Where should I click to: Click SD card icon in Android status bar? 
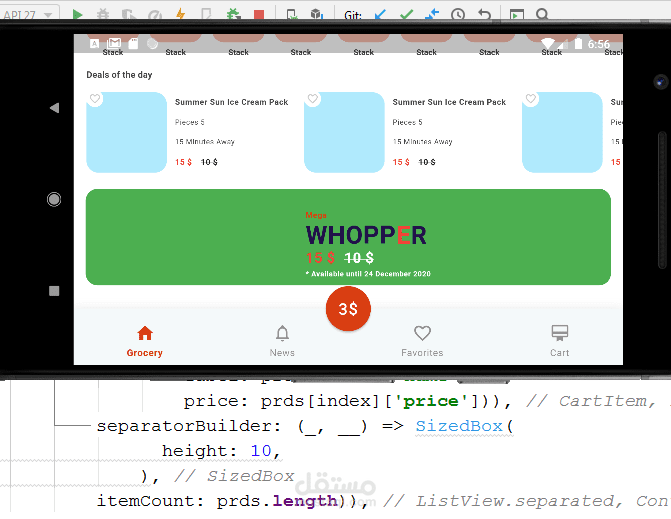[x=134, y=44]
